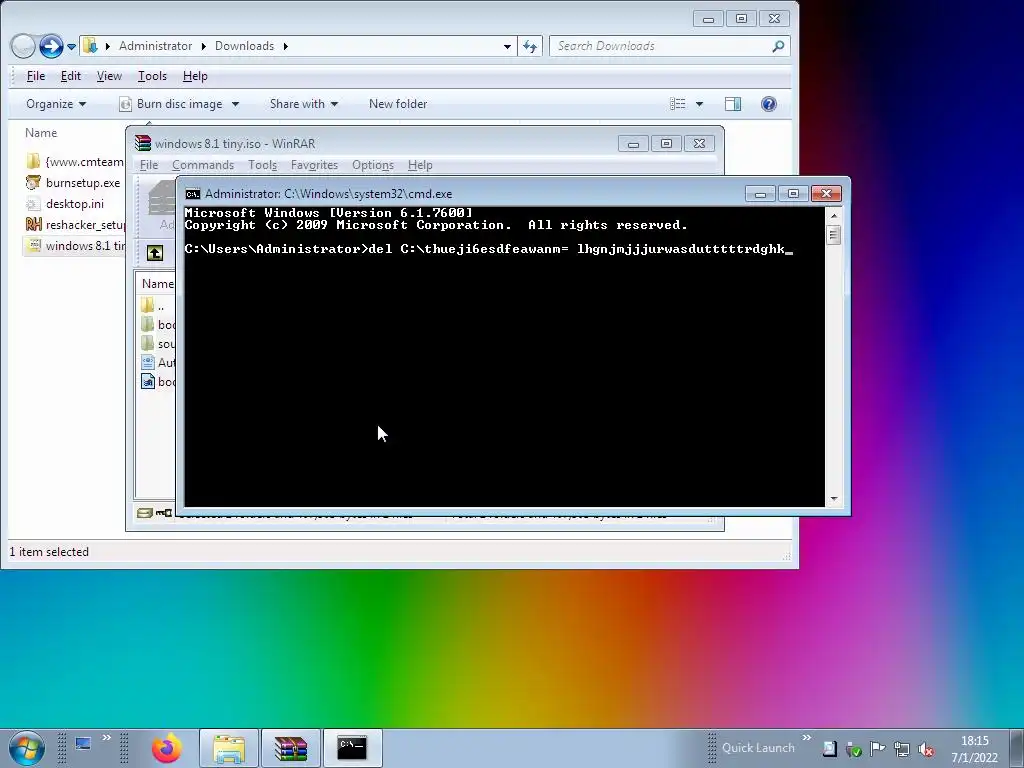This screenshot has height=768, width=1024.
Task: Click the cmd scrollbar thumb
Action: tap(834, 234)
